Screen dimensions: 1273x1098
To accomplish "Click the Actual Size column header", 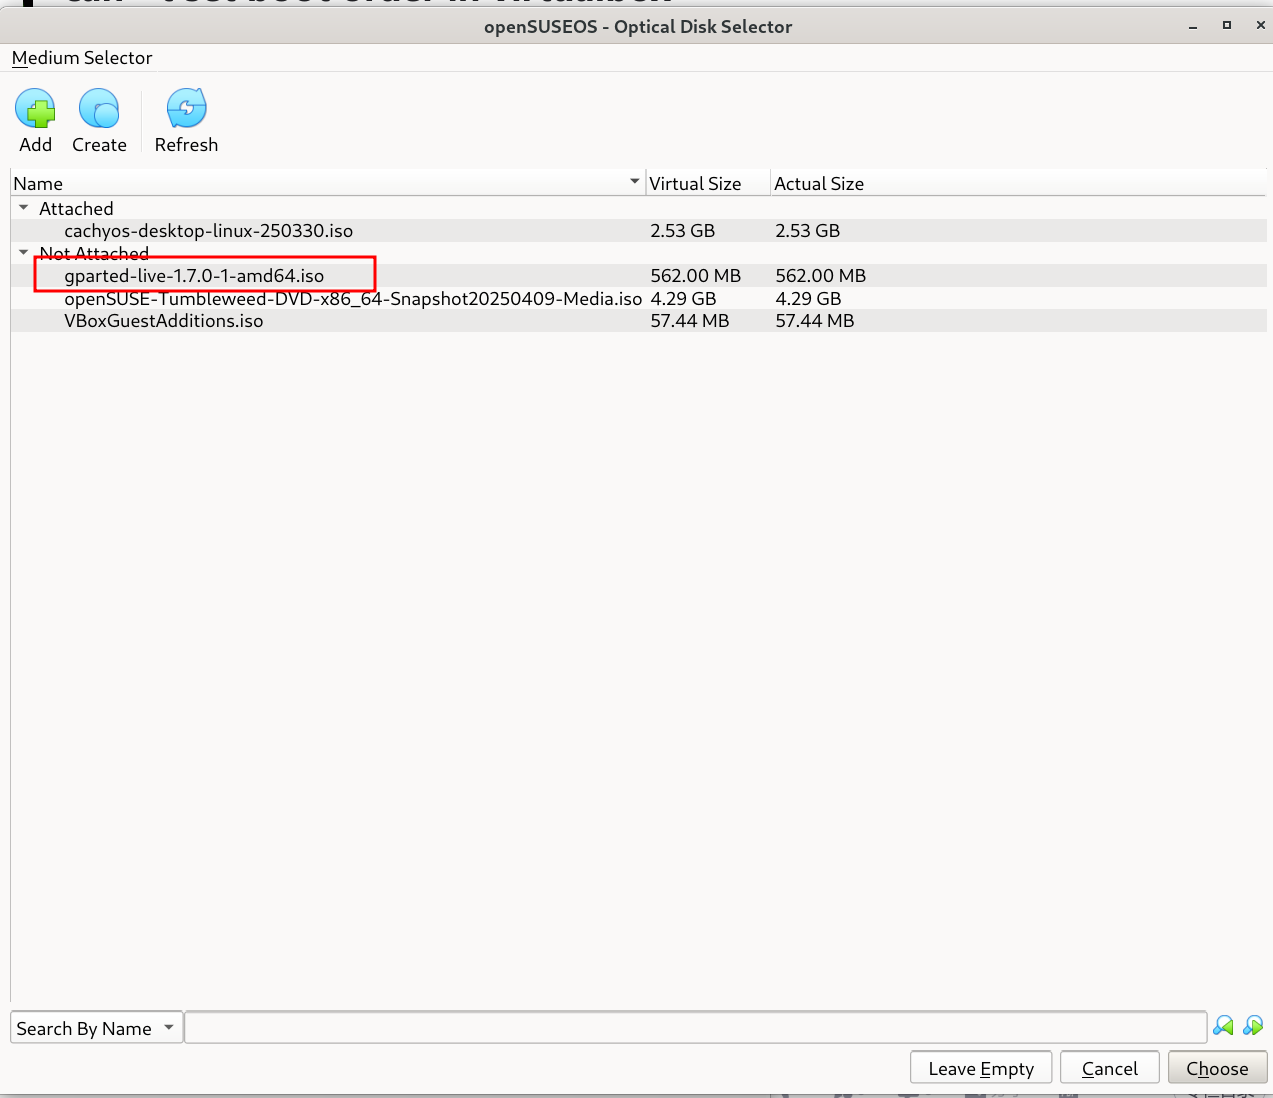I will coord(819,183).
